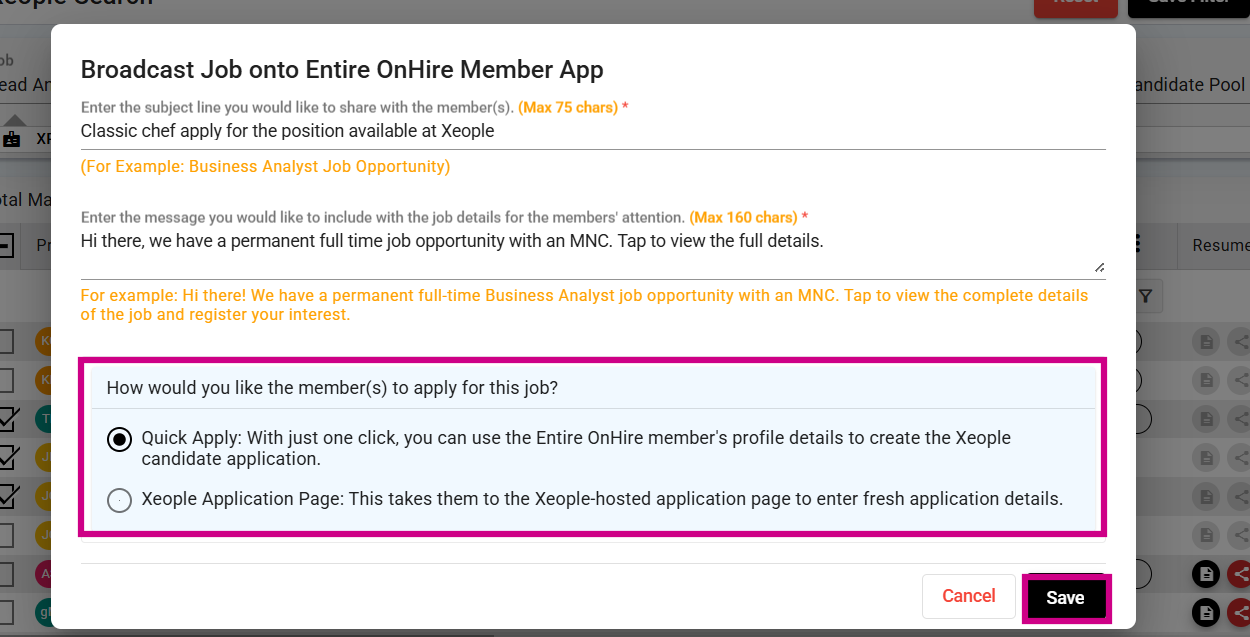Open the black resume icon in the second-to-last row

click(x=1207, y=574)
